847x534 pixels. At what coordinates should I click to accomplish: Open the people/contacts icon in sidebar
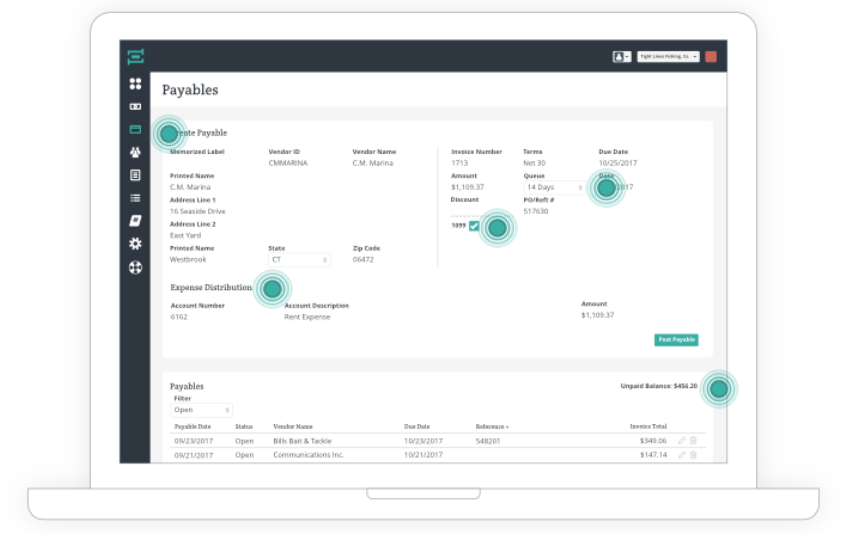(135, 153)
